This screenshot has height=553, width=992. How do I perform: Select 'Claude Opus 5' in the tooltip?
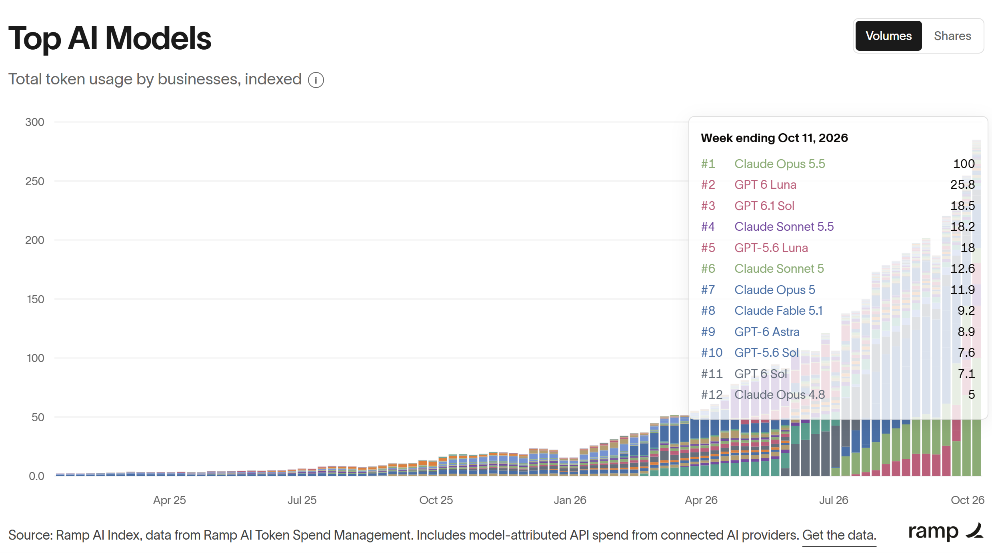click(774, 290)
